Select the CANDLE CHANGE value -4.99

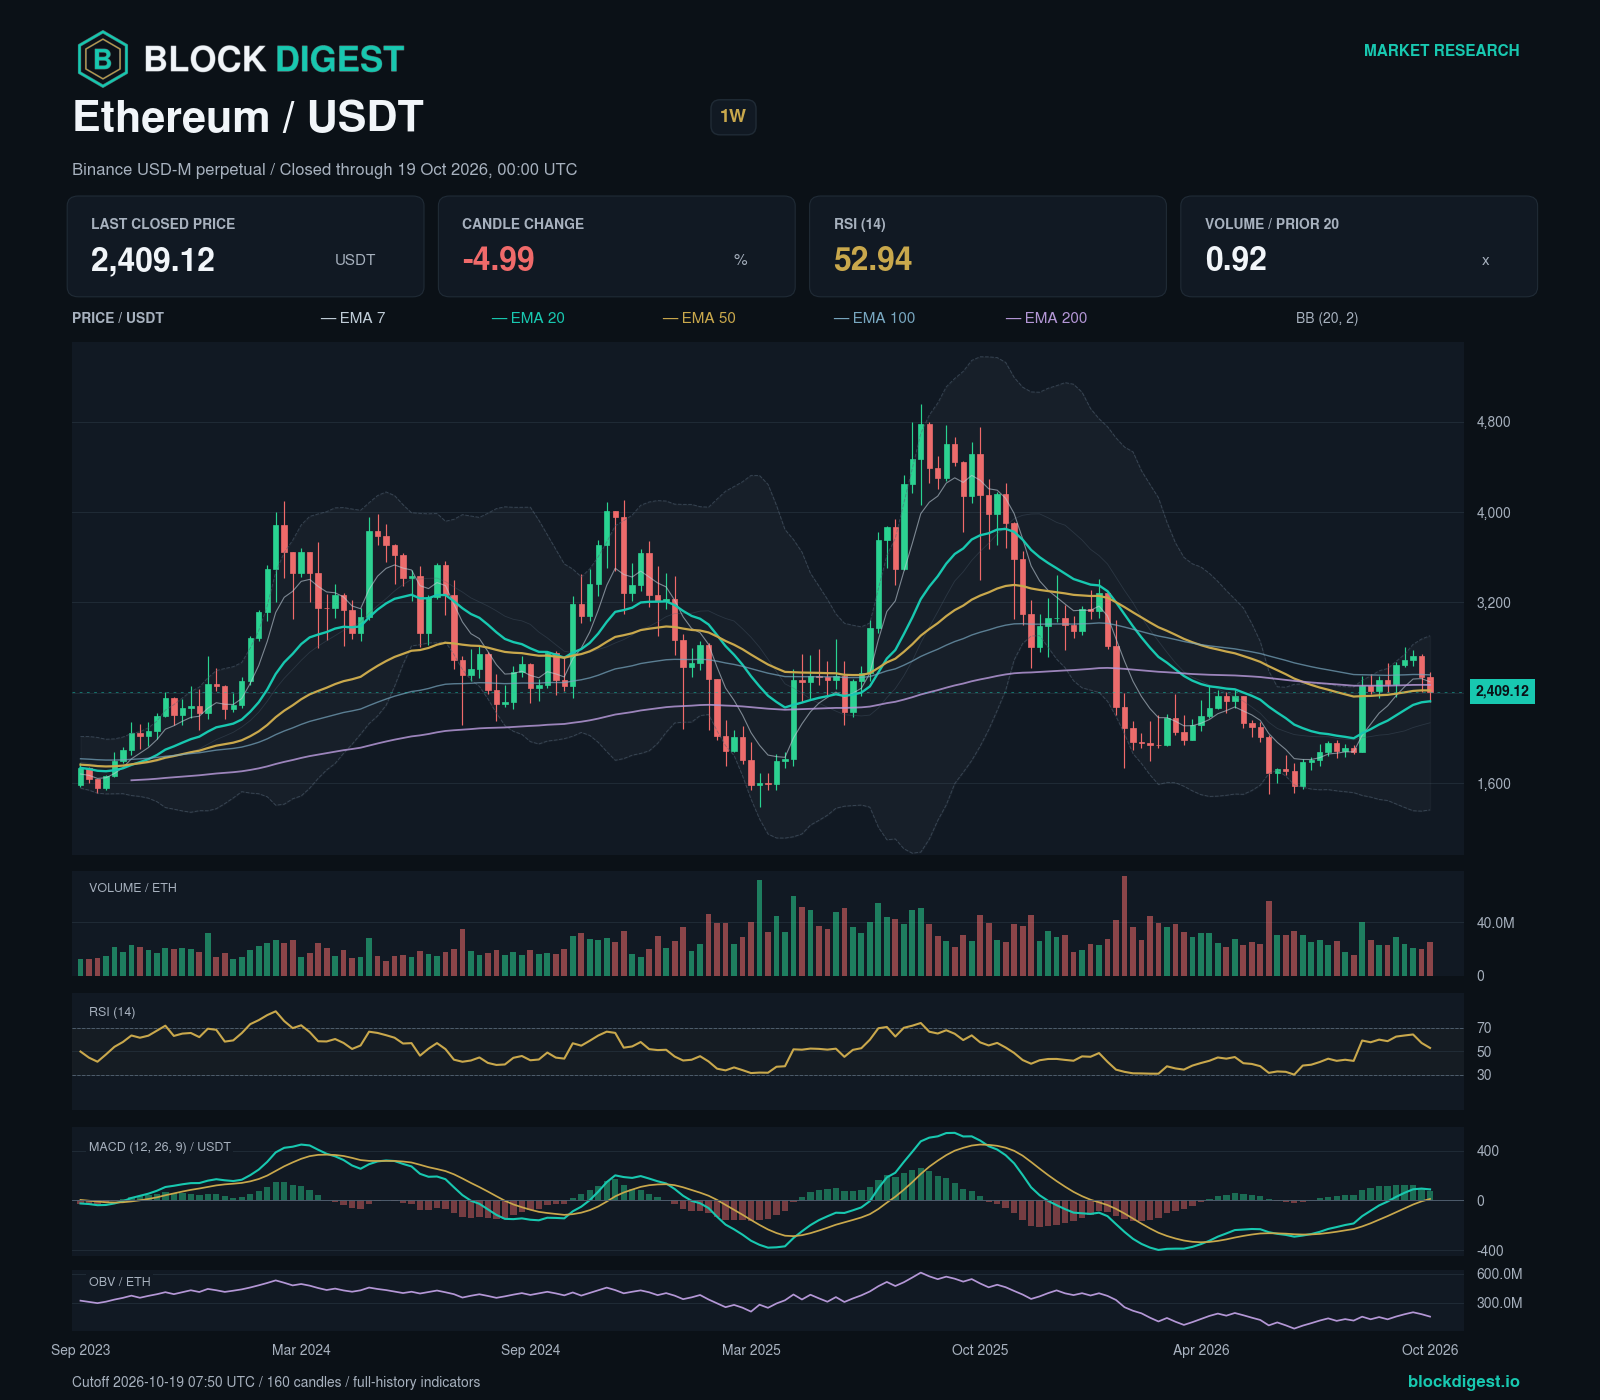(x=498, y=259)
